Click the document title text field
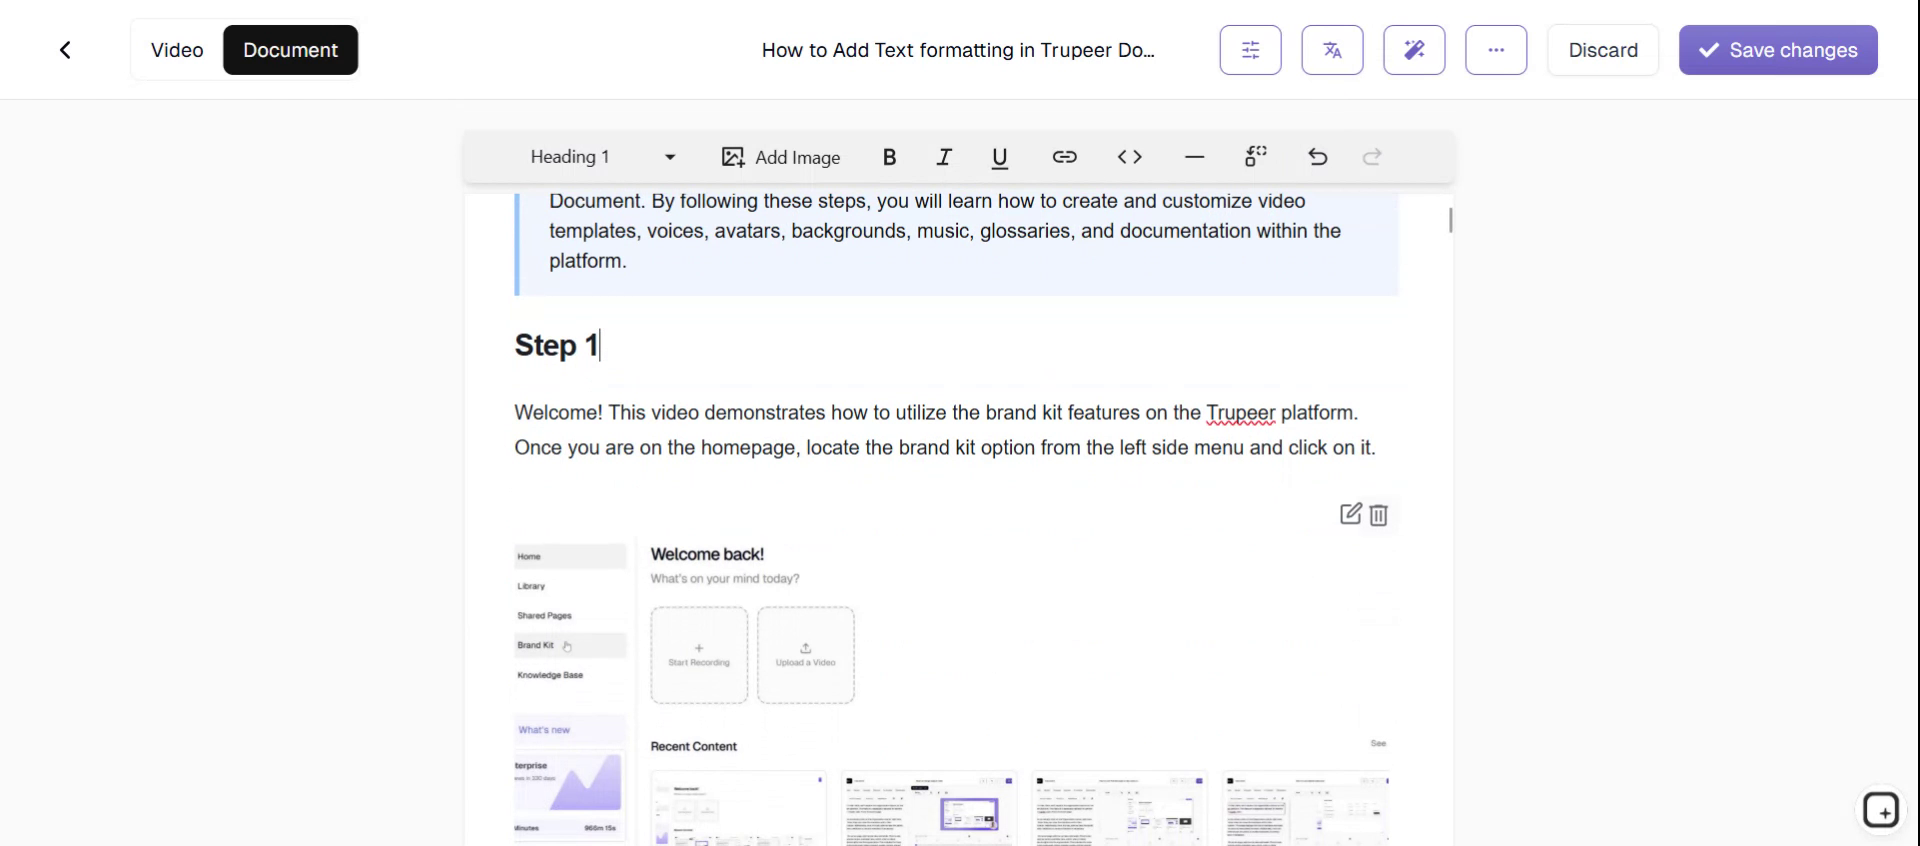This screenshot has width=1920, height=846. point(958,50)
